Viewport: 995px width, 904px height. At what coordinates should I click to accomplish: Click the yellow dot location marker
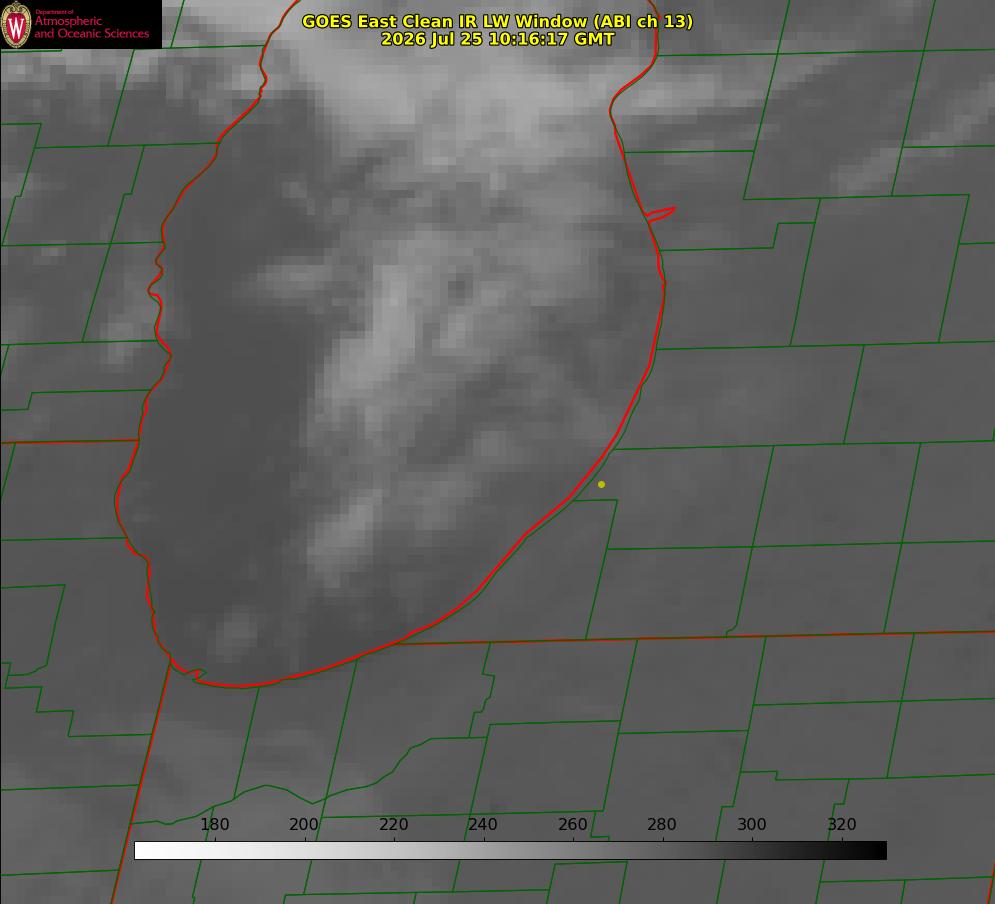pos(601,484)
